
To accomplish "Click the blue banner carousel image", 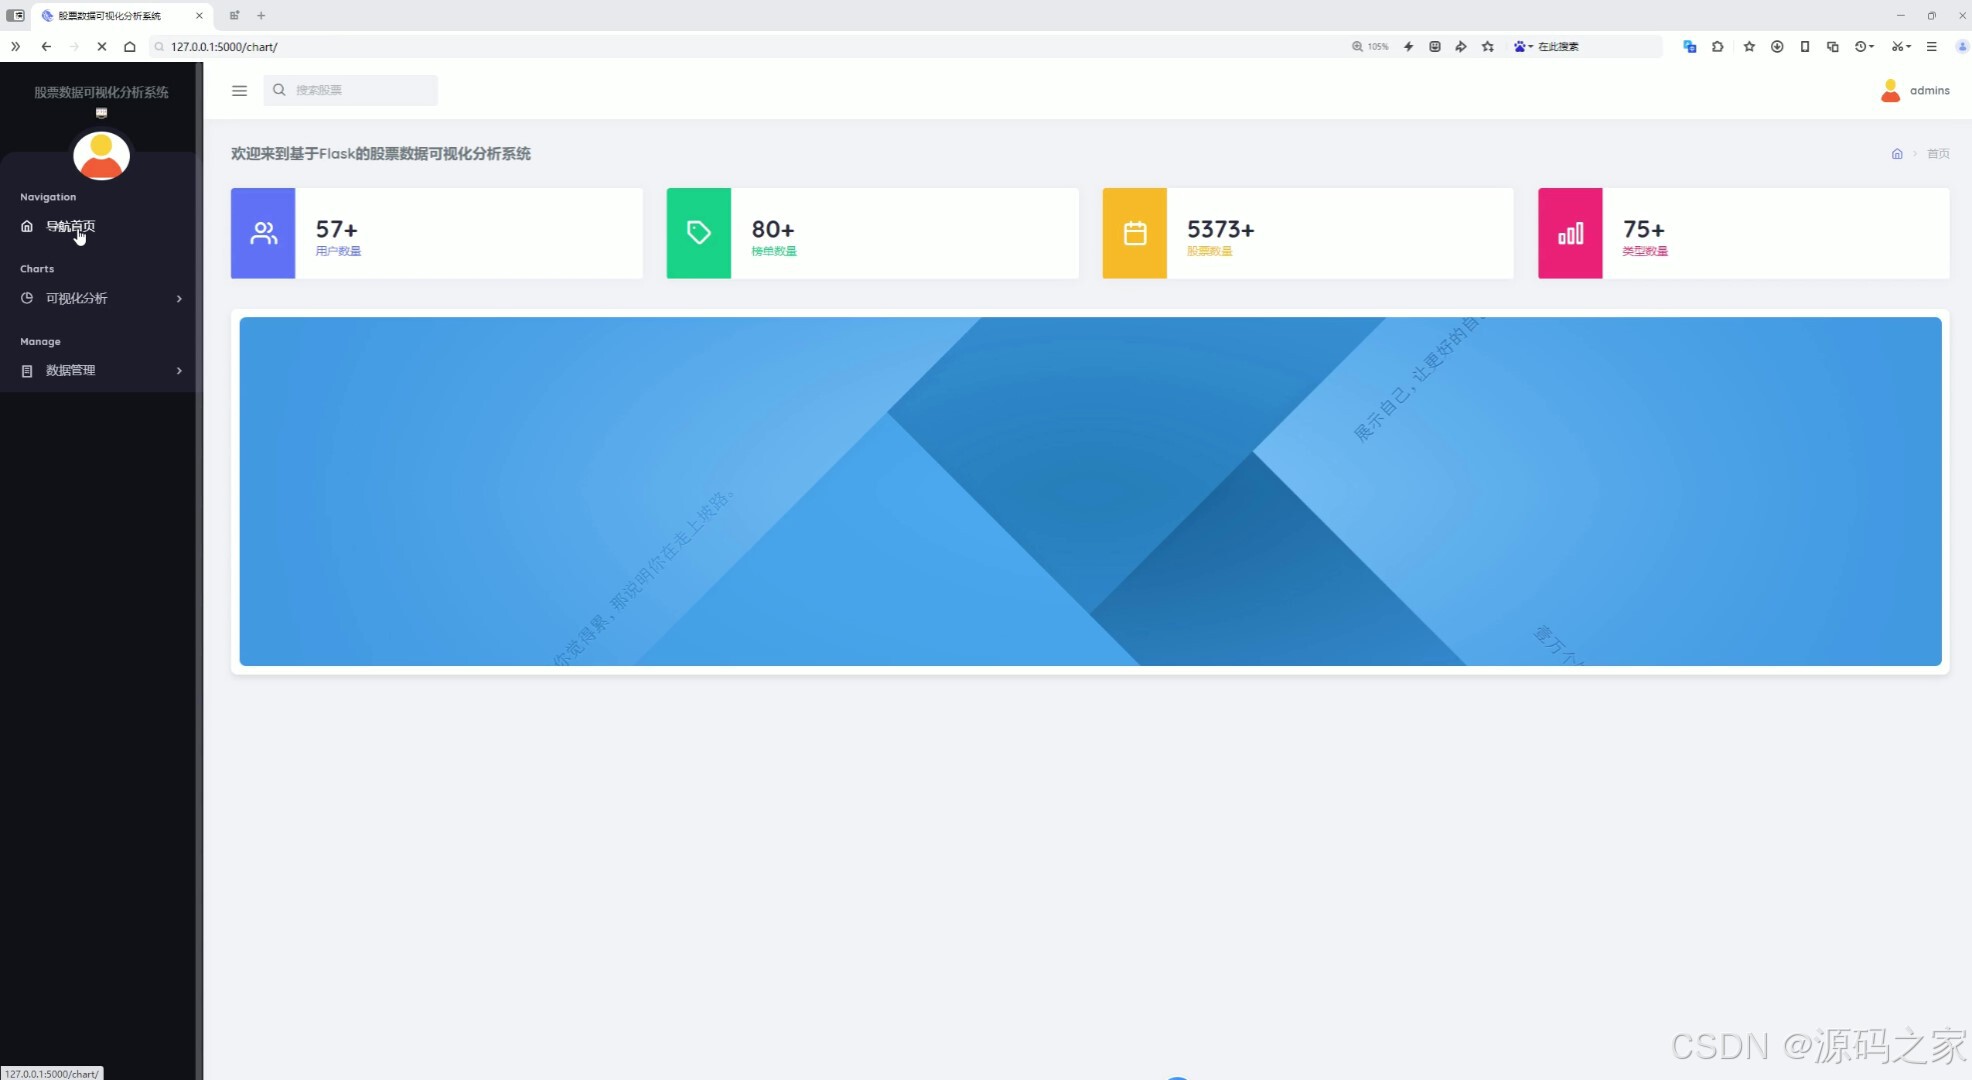I will [x=1090, y=491].
